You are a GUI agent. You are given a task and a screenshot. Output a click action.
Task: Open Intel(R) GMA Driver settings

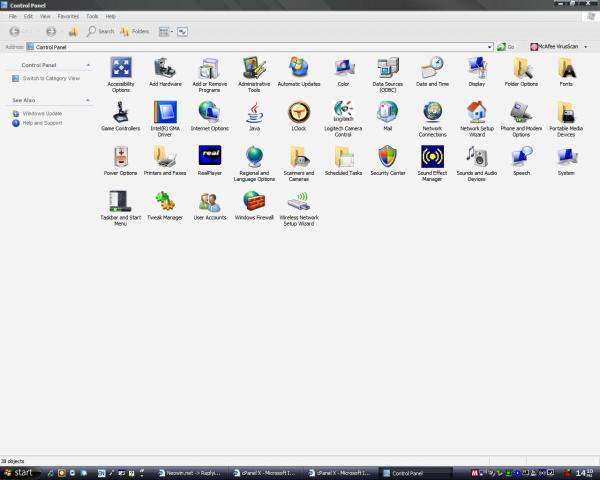[x=165, y=119]
